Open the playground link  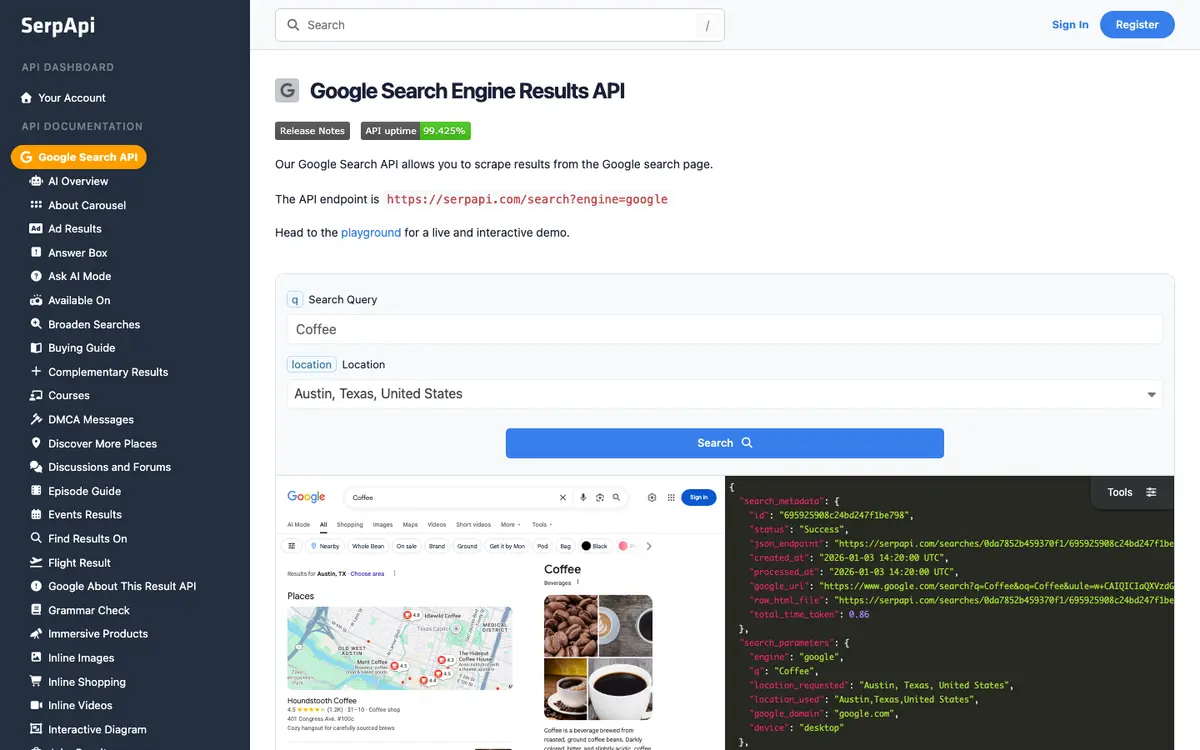(371, 232)
